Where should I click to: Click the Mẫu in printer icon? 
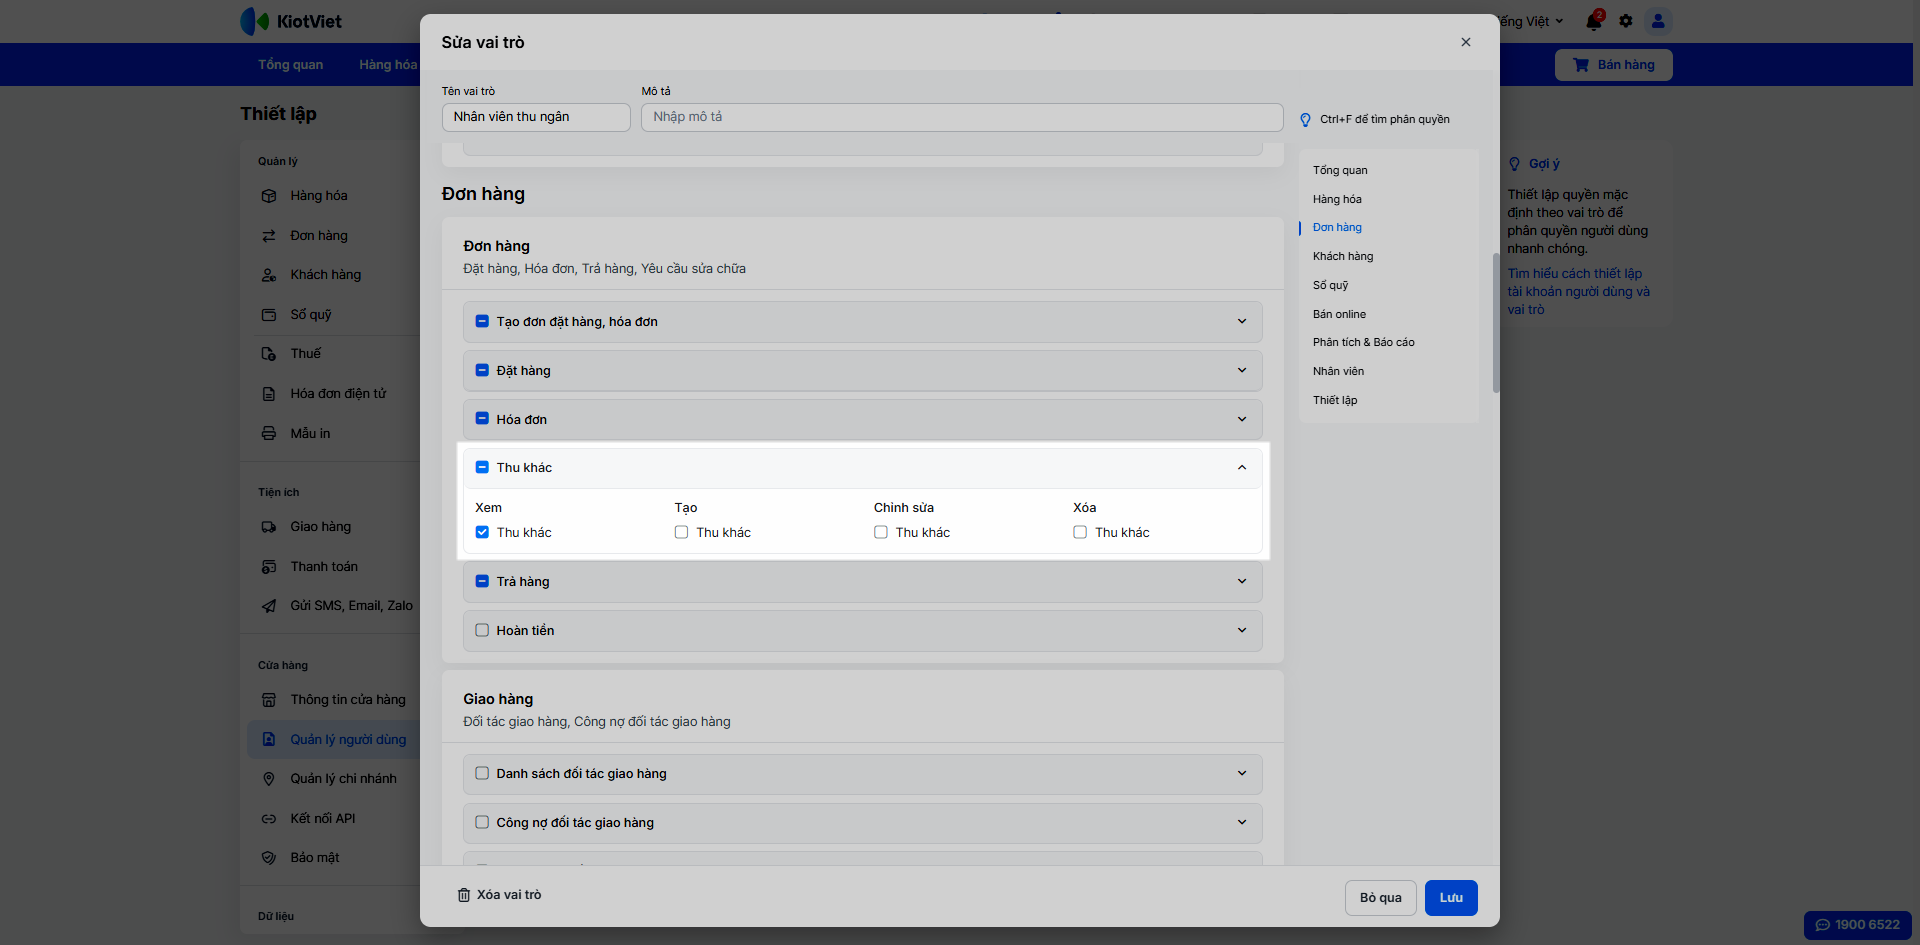[x=269, y=434]
